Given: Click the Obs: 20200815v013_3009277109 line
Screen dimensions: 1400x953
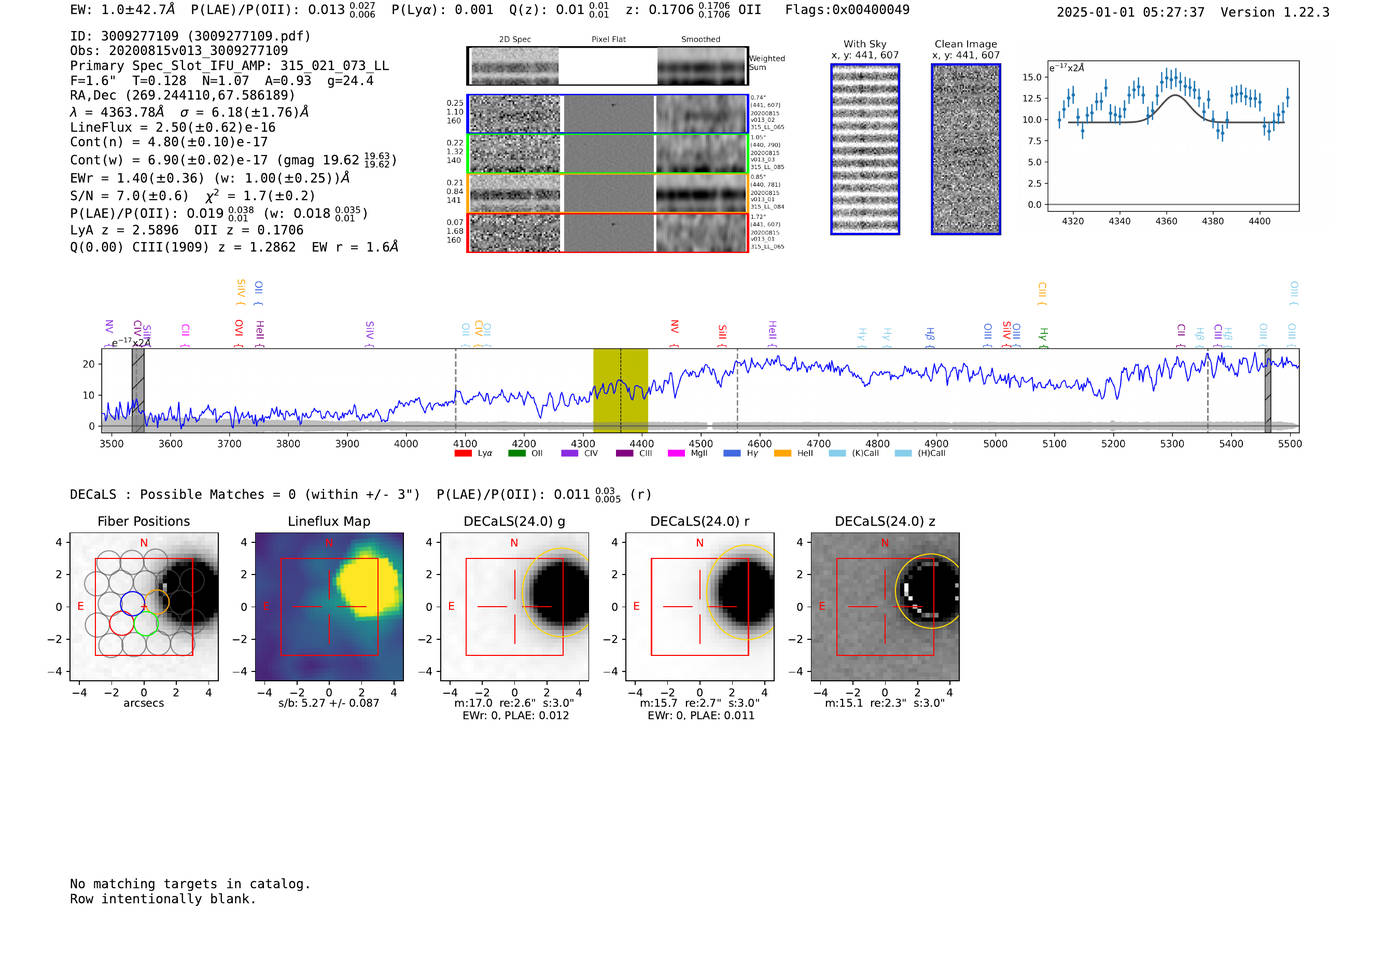Looking at the screenshot, I should pyautogui.click(x=179, y=51).
